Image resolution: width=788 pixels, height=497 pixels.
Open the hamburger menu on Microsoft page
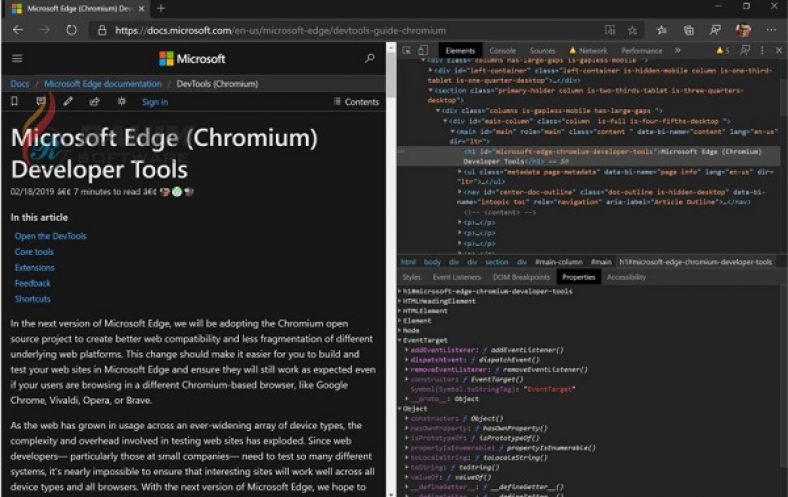pos(17,58)
